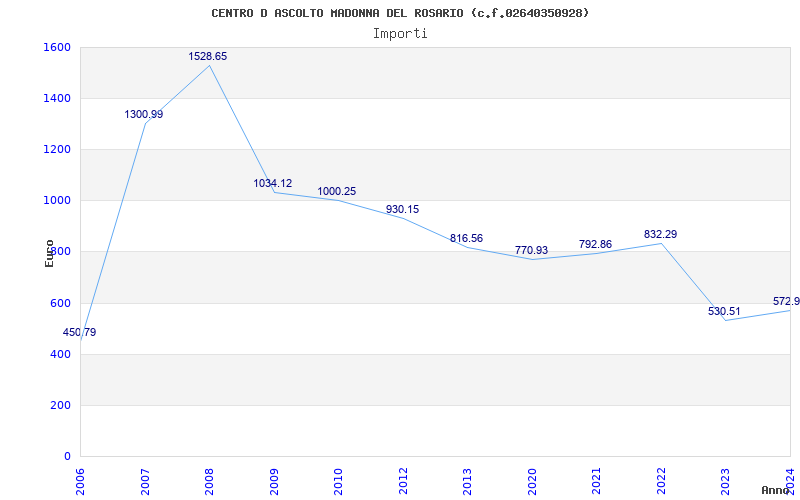
Task: Click the 1600 y-axis tick label
Action: 57,47
